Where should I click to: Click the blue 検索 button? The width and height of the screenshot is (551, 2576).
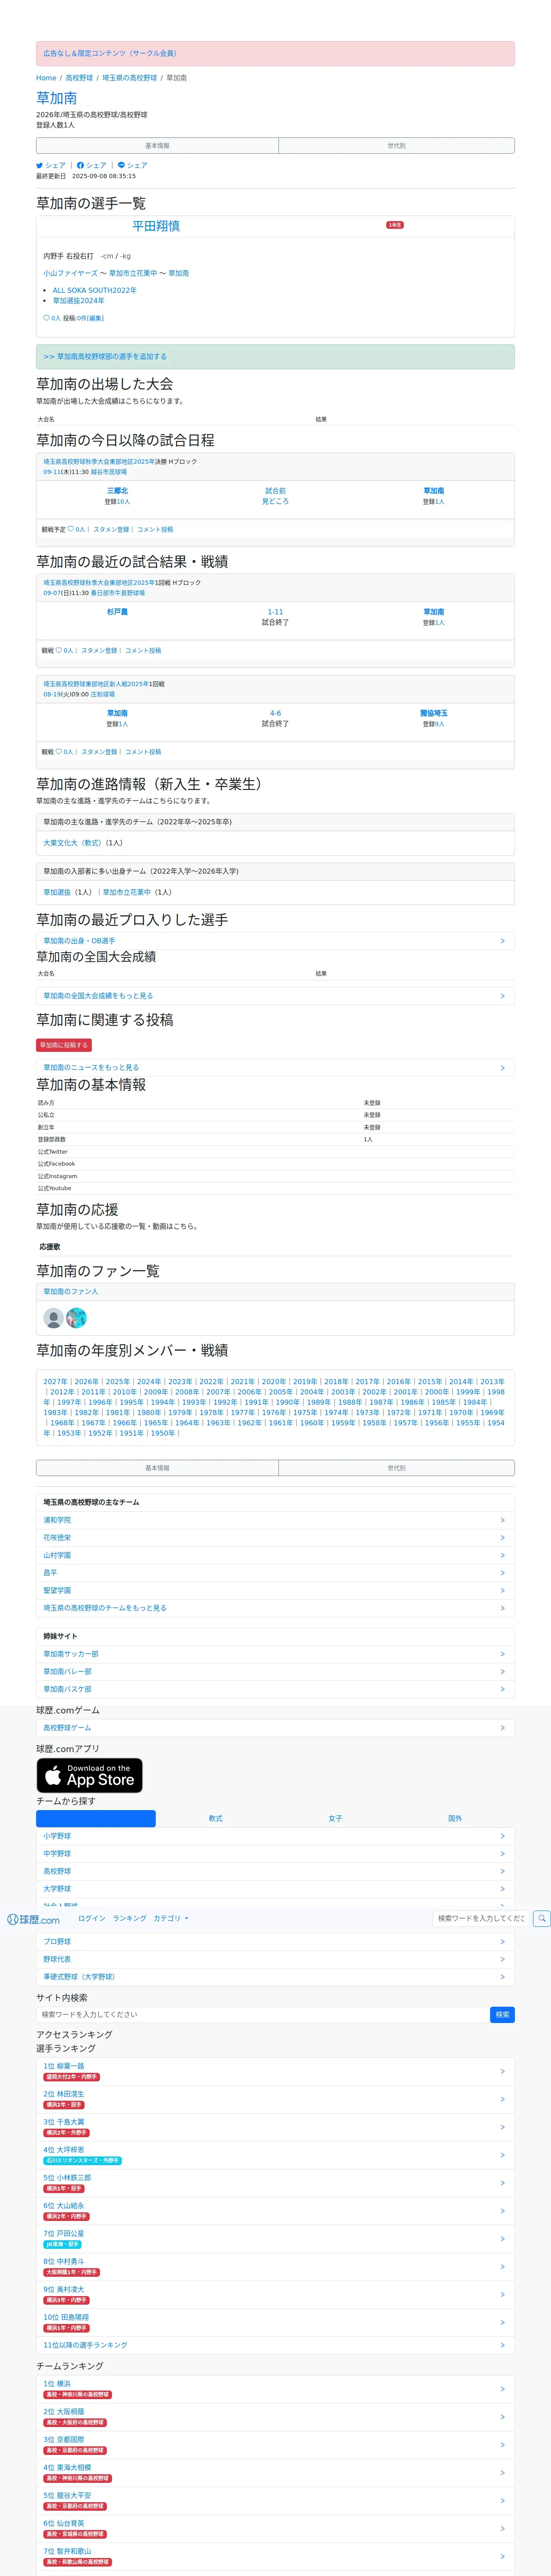[502, 2015]
